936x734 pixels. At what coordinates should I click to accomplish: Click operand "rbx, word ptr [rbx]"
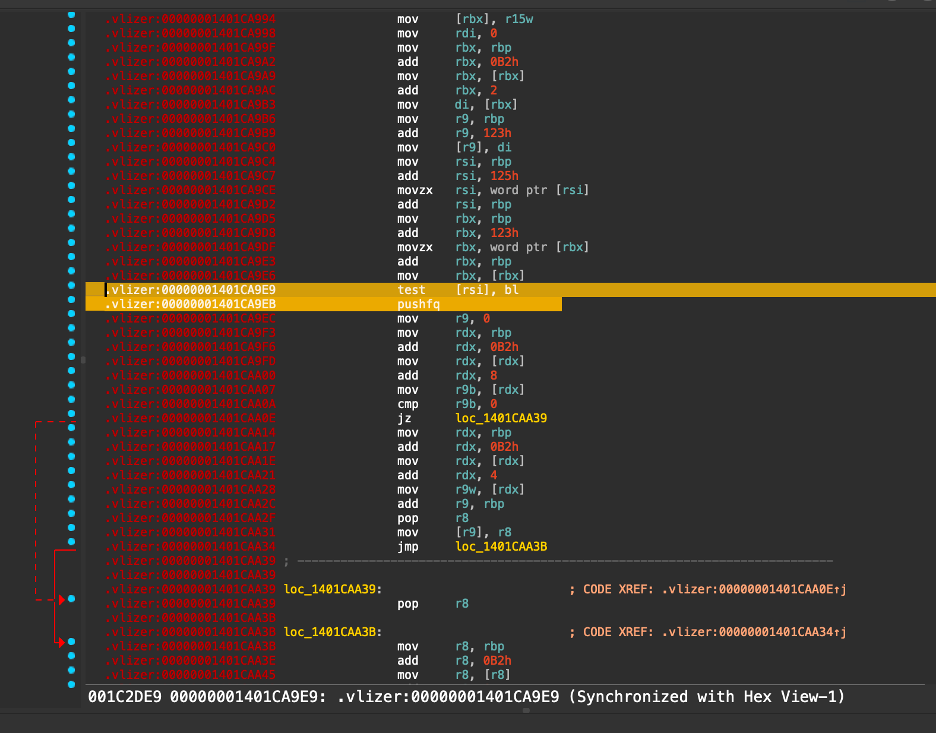point(522,247)
